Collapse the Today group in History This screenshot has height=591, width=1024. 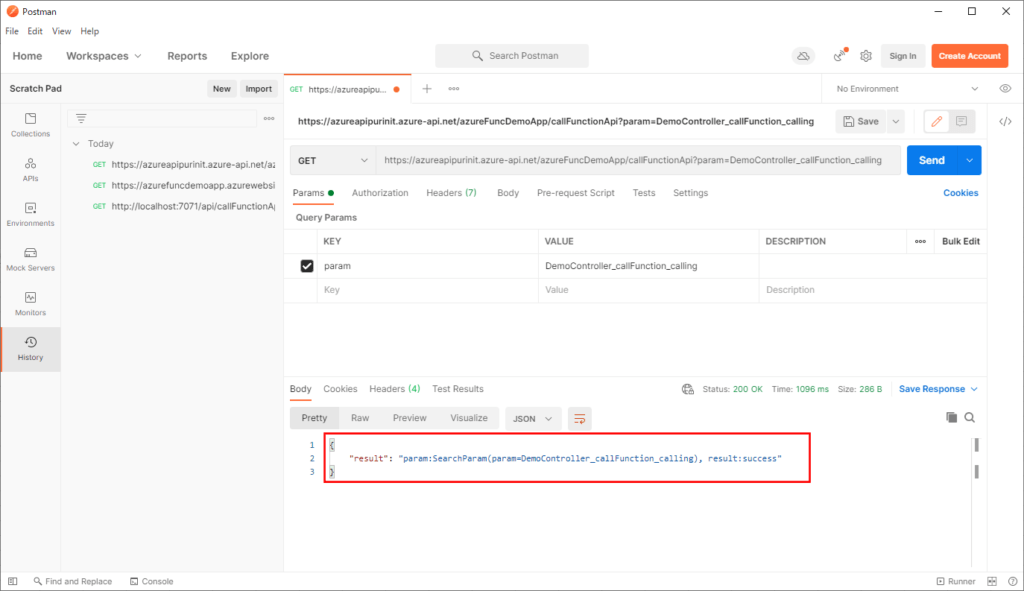click(74, 143)
